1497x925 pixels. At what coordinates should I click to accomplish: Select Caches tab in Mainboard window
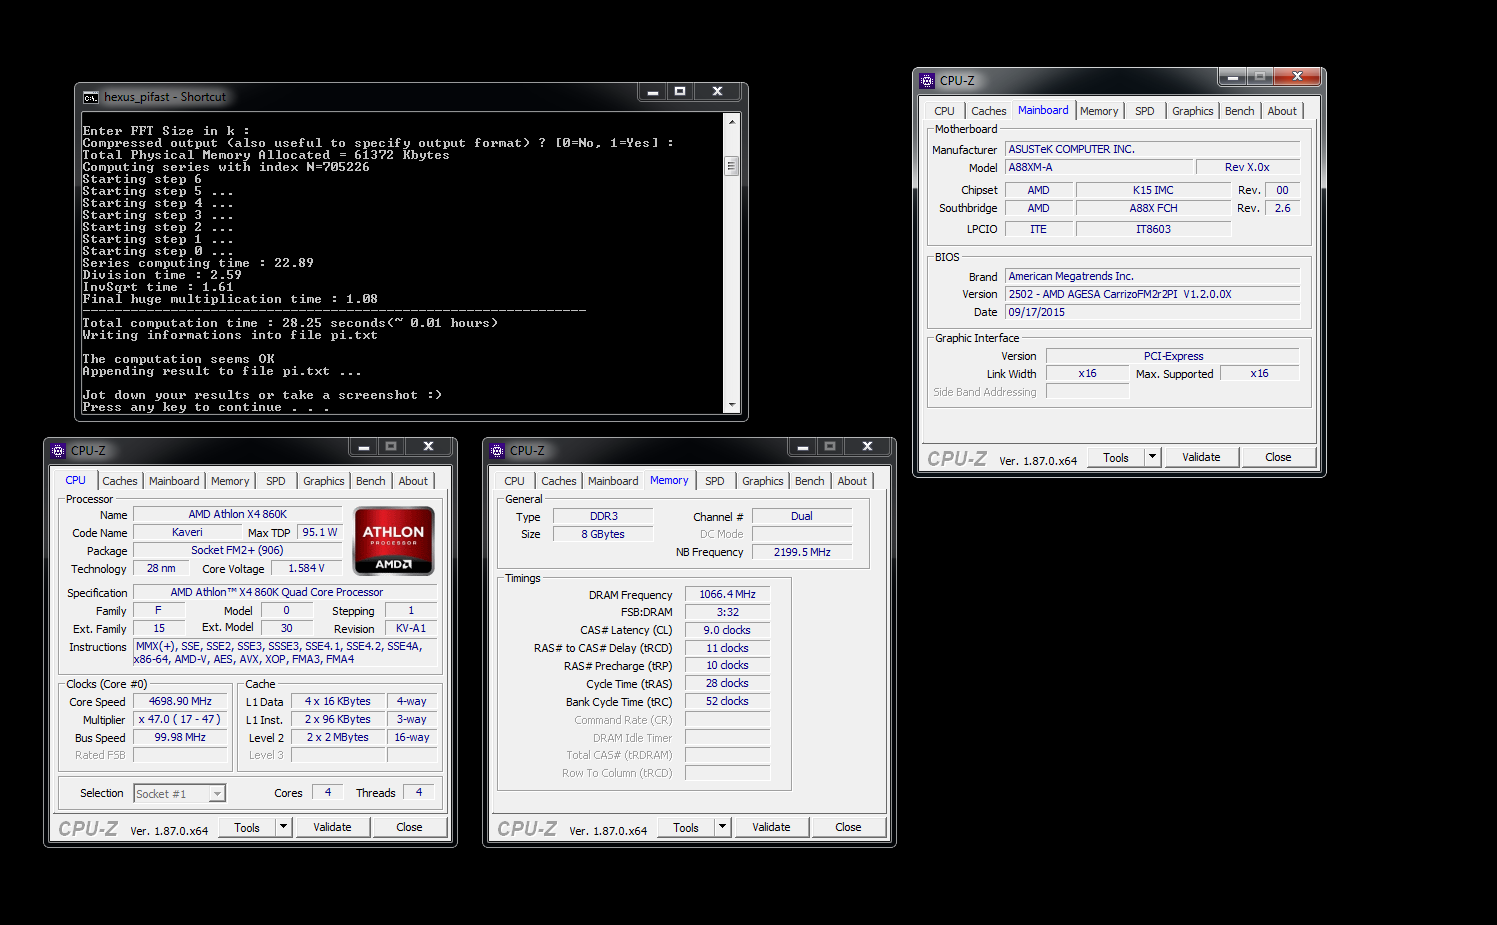click(989, 111)
